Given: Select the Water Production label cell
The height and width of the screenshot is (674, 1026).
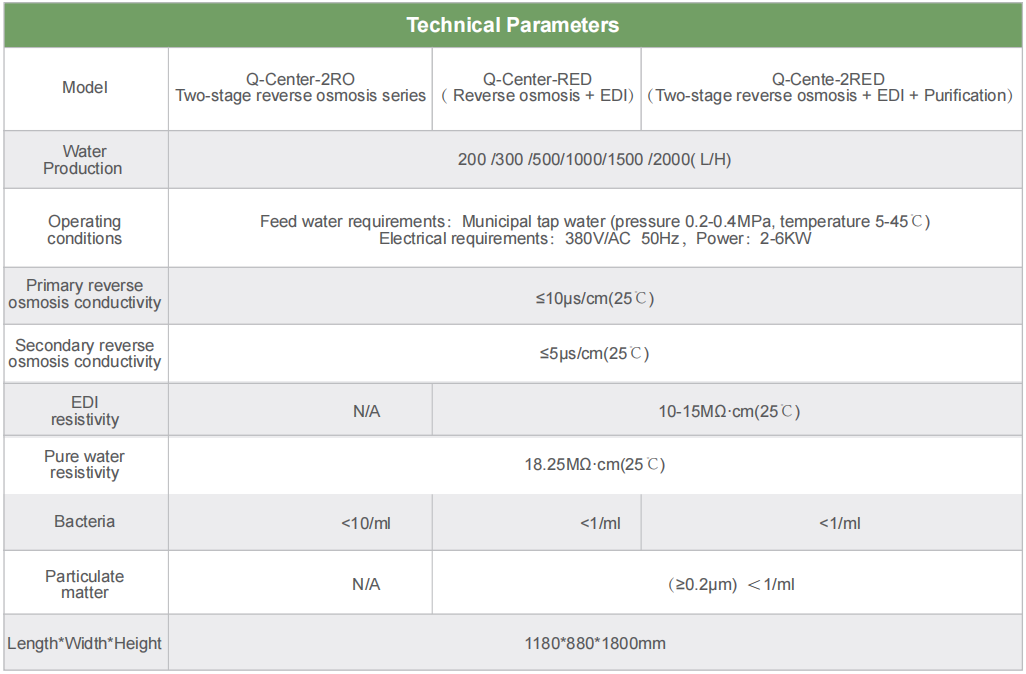Looking at the screenshot, I should 83,160.
